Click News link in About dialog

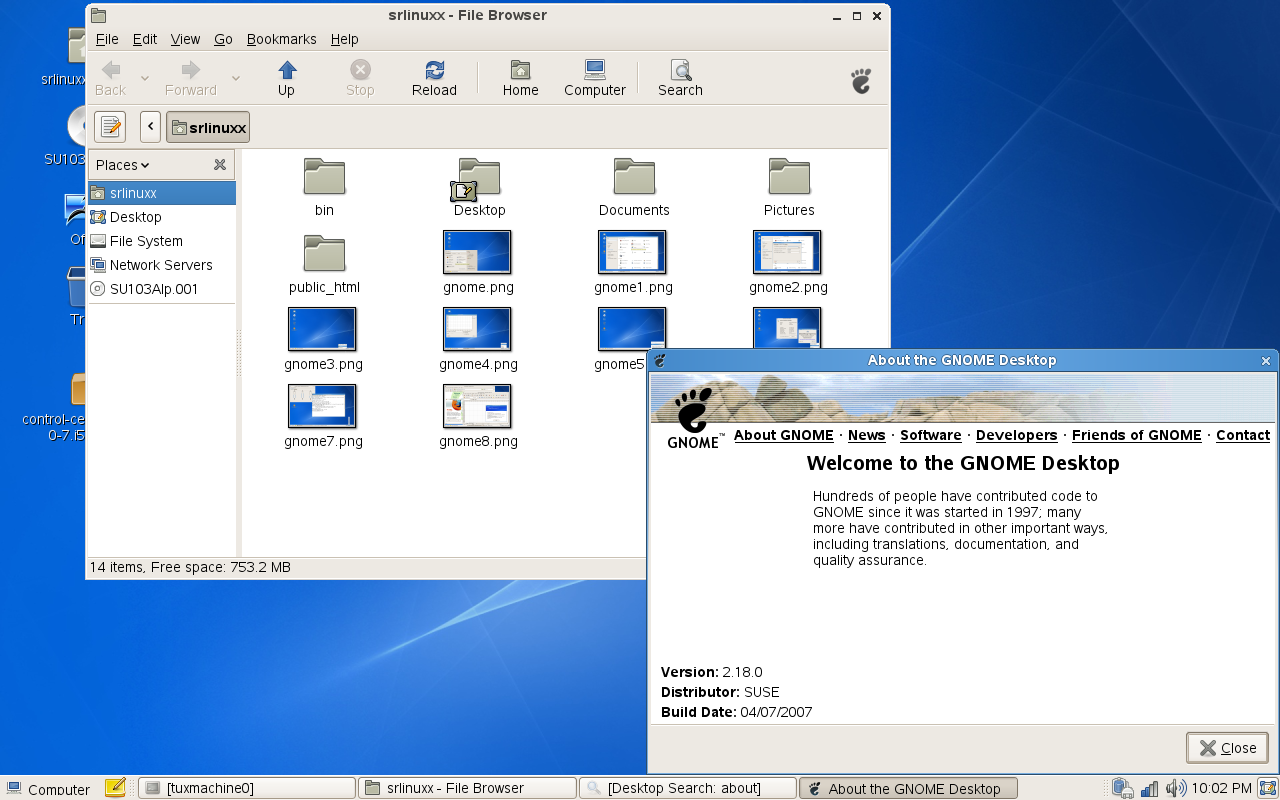(x=867, y=435)
